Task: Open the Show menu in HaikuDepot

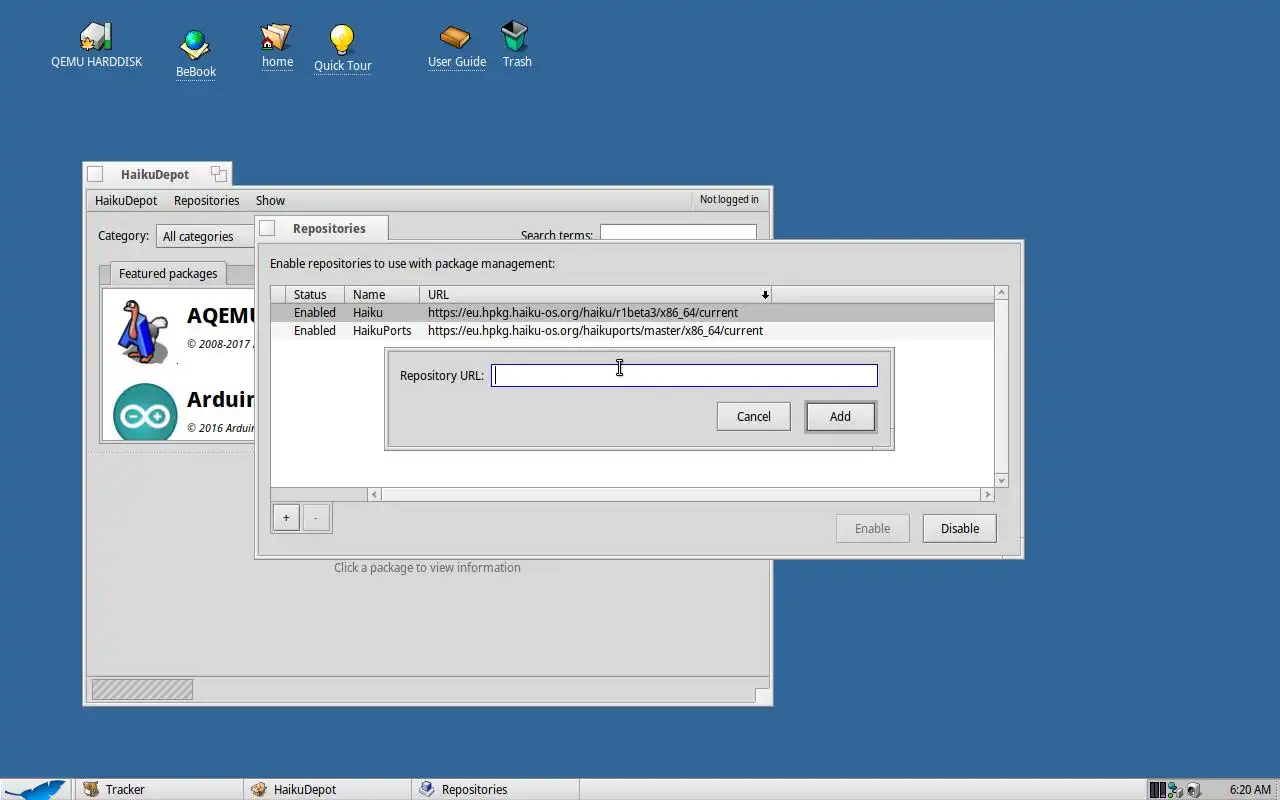Action: coord(270,200)
